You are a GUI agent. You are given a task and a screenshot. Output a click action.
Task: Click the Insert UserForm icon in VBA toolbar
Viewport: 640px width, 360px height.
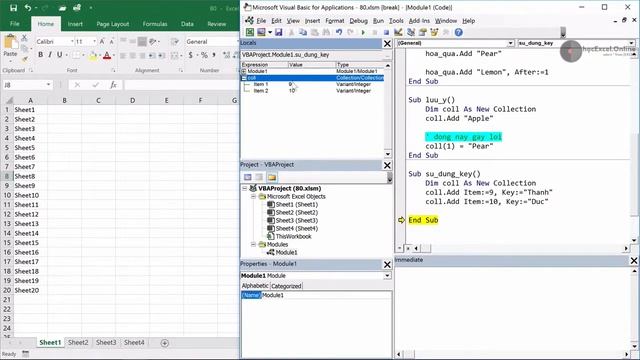261,32
